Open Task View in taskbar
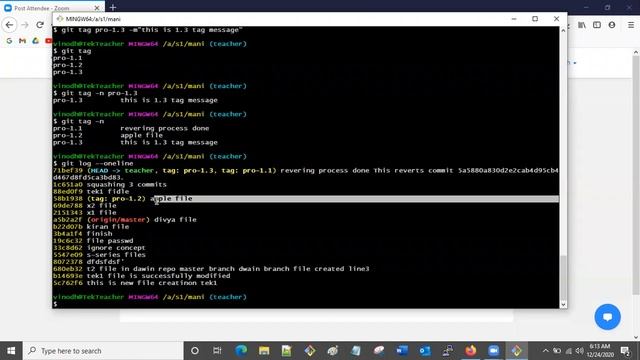The width and height of the screenshot is (640, 360). coord(217,351)
